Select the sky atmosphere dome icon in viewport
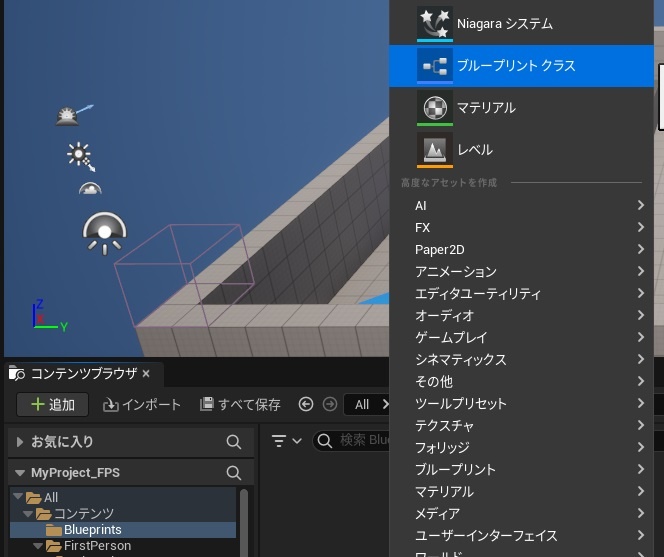Image resolution: width=664 pixels, height=557 pixels. click(x=90, y=188)
